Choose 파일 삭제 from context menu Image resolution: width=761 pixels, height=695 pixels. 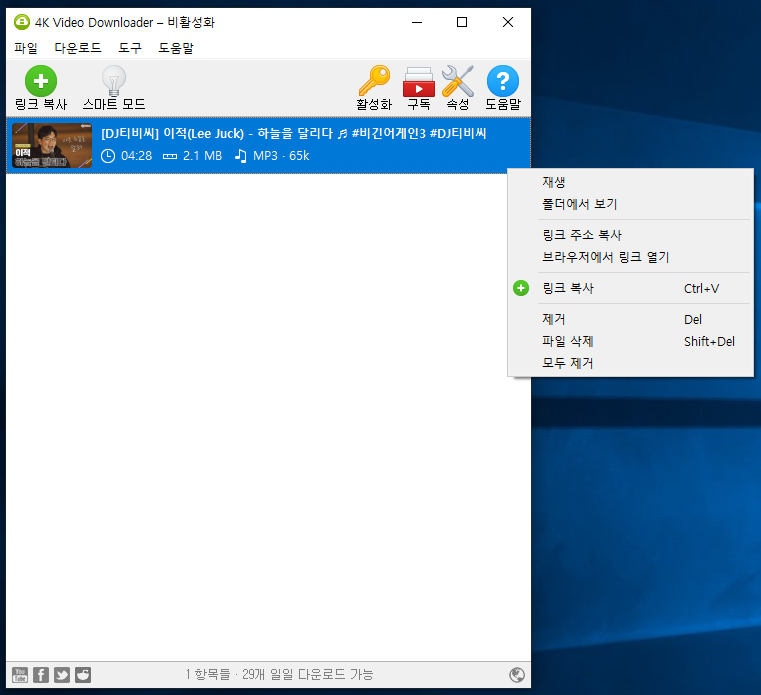pyautogui.click(x=630, y=341)
